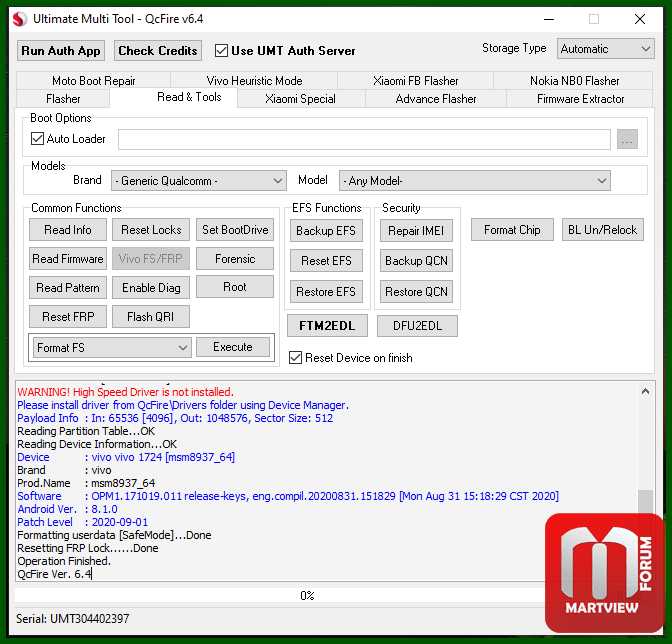Click the Check Credits button
Screen dimensions: 672x644
pos(158,51)
